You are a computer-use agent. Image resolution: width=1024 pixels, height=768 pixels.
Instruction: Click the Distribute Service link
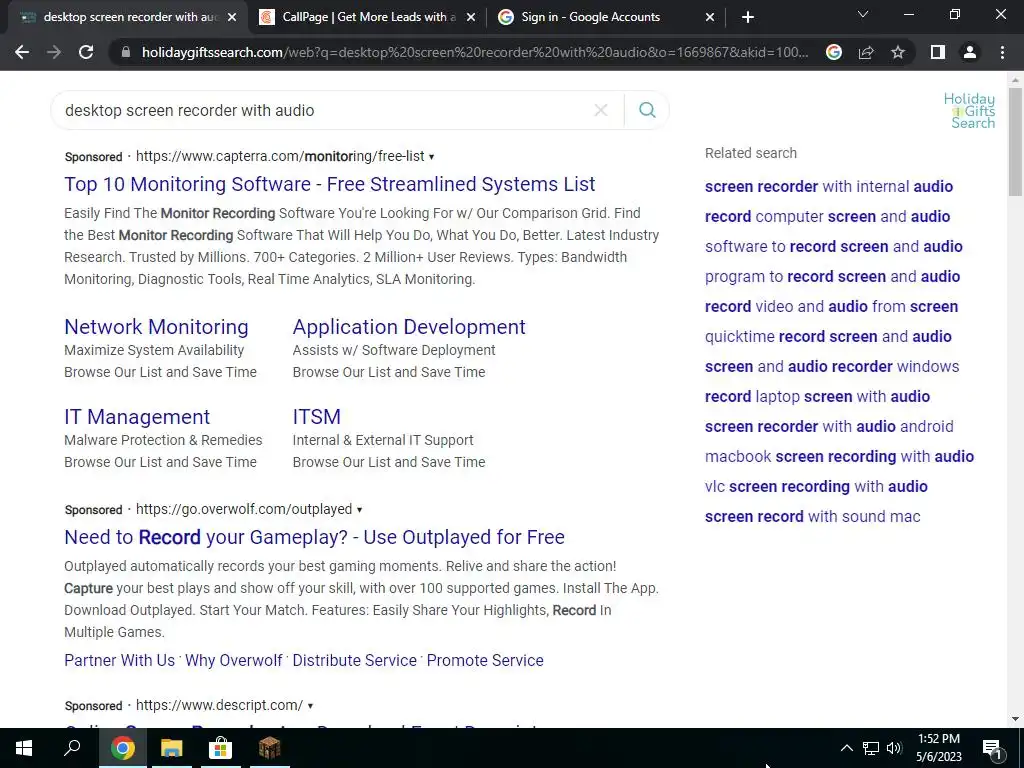coord(355,660)
